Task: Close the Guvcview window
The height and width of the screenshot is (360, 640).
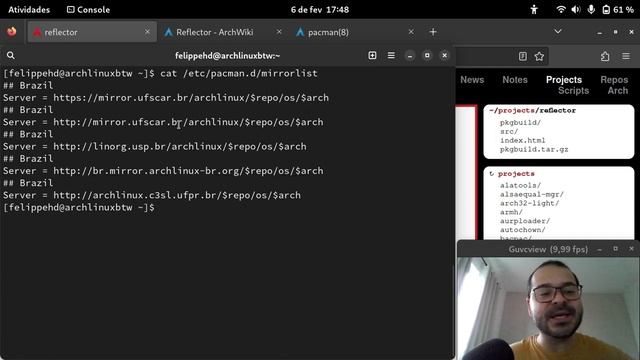Action: pos(631,249)
